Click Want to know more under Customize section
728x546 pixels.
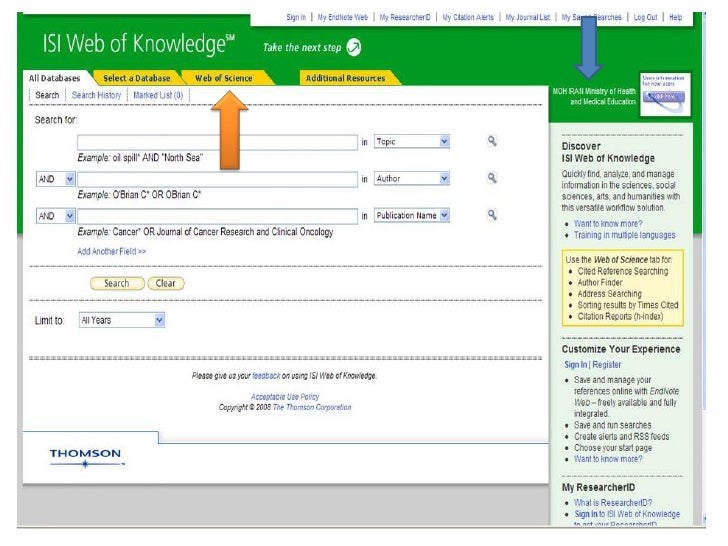608,459
